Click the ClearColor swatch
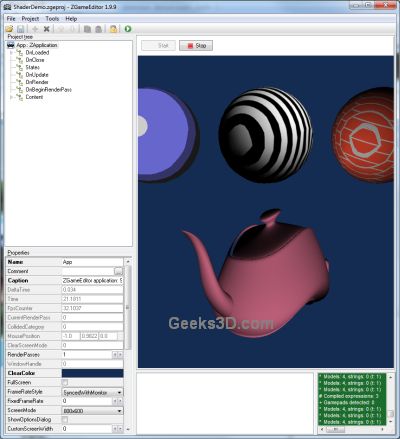Screen dimensions: 400x439 (x=93, y=373)
